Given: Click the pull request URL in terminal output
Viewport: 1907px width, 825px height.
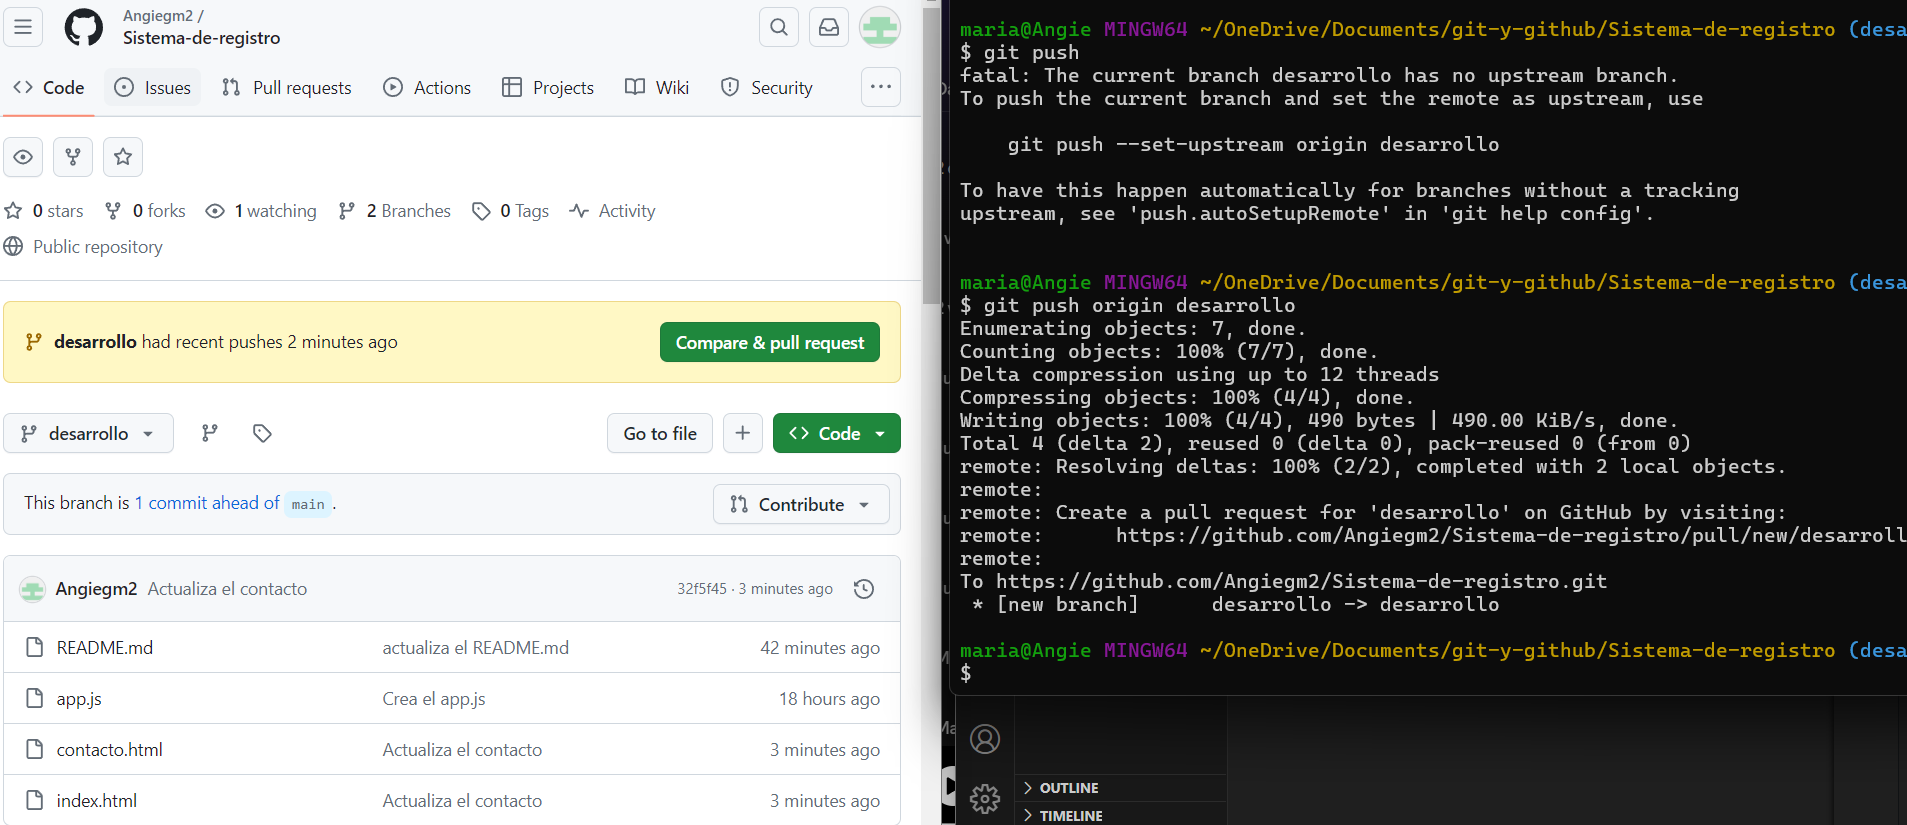Looking at the screenshot, I should coord(1511,536).
